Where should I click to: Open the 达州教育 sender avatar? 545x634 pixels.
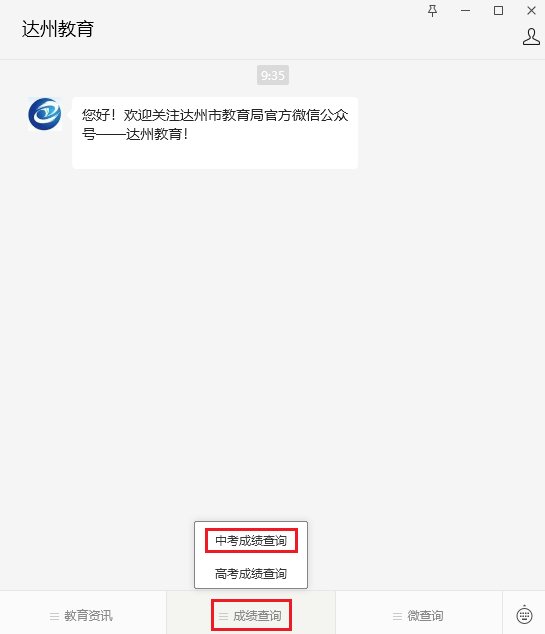point(45,114)
